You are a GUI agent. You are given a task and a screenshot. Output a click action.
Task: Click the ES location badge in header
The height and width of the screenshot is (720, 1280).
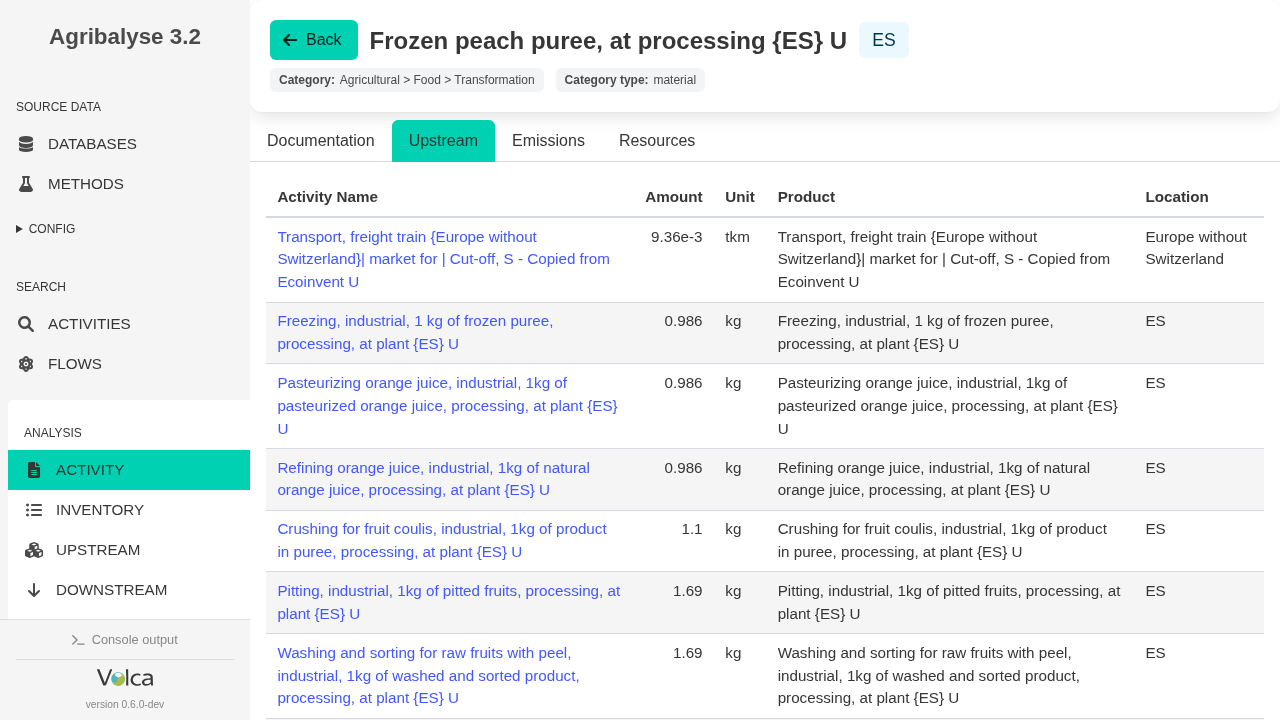884,40
